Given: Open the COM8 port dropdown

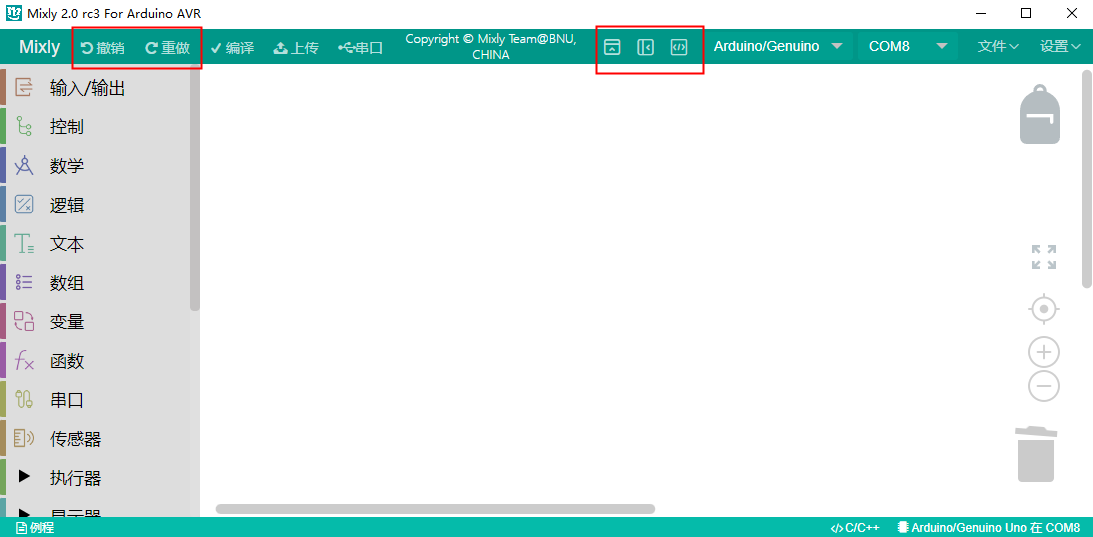Looking at the screenshot, I should [x=907, y=46].
